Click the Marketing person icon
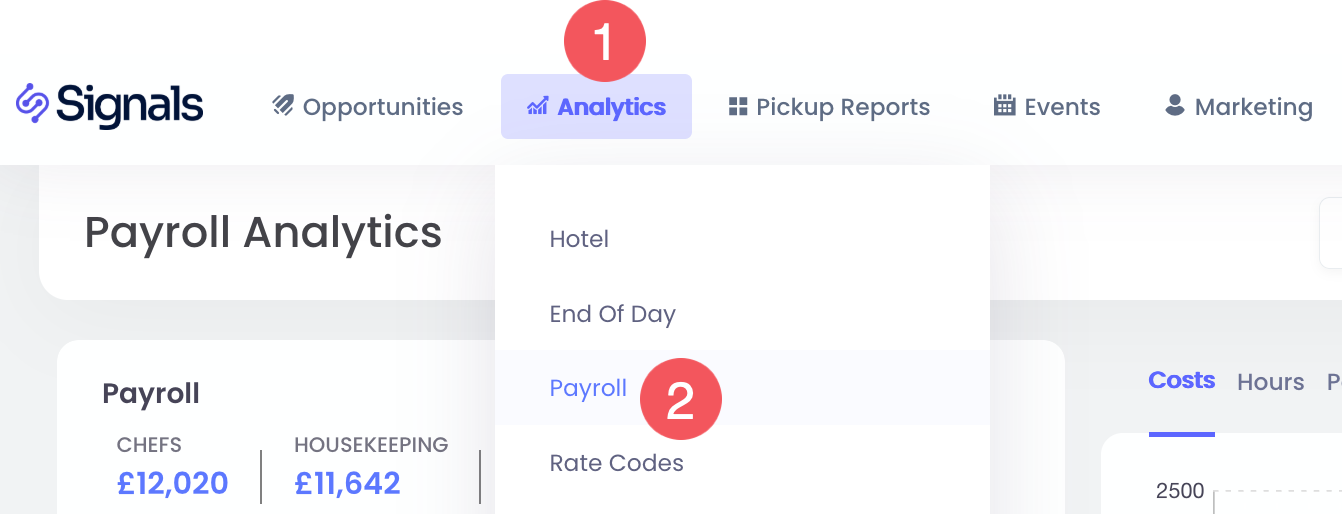 tap(1175, 106)
